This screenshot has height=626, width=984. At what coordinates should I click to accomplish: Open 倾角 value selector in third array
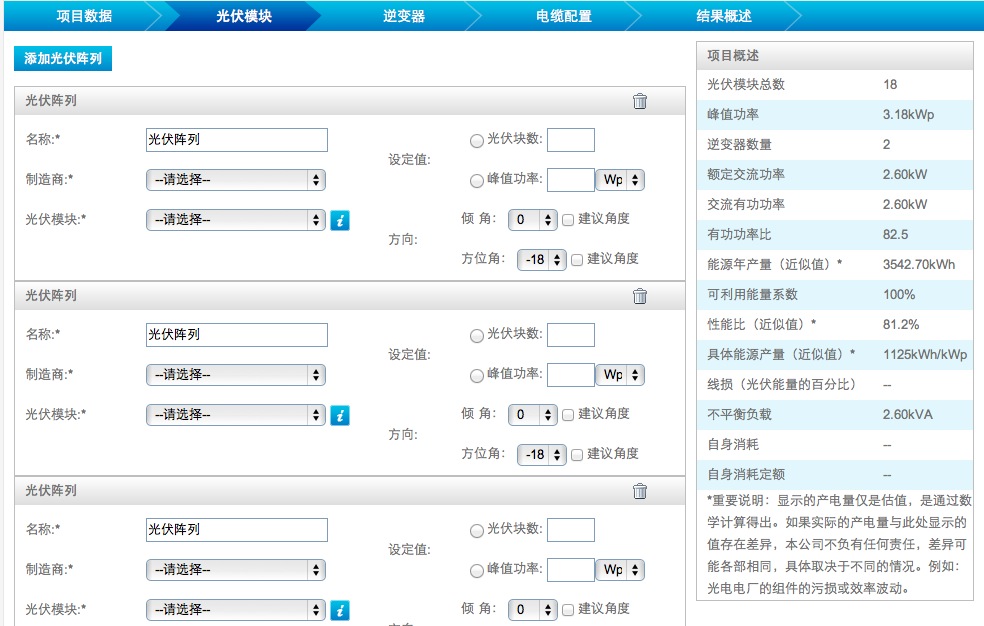point(533,610)
